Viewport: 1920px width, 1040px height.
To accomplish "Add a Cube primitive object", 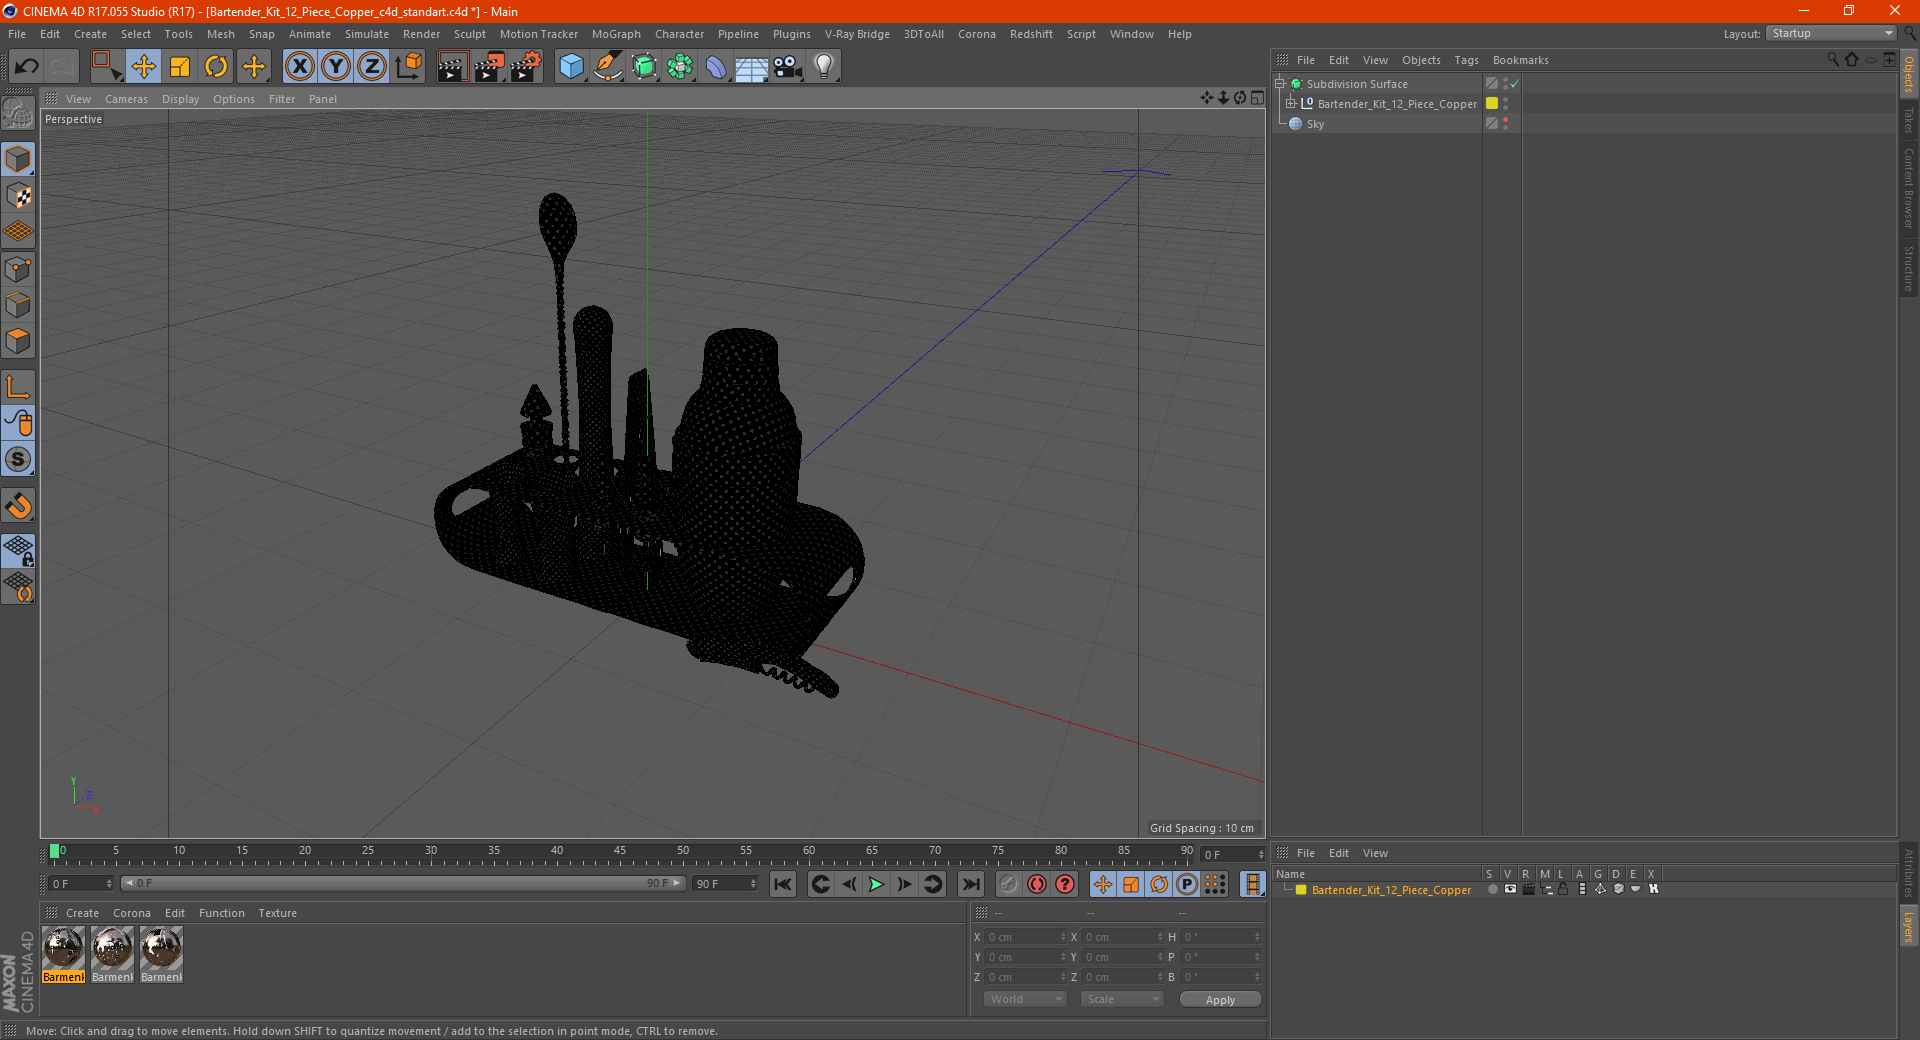I will coord(571,67).
